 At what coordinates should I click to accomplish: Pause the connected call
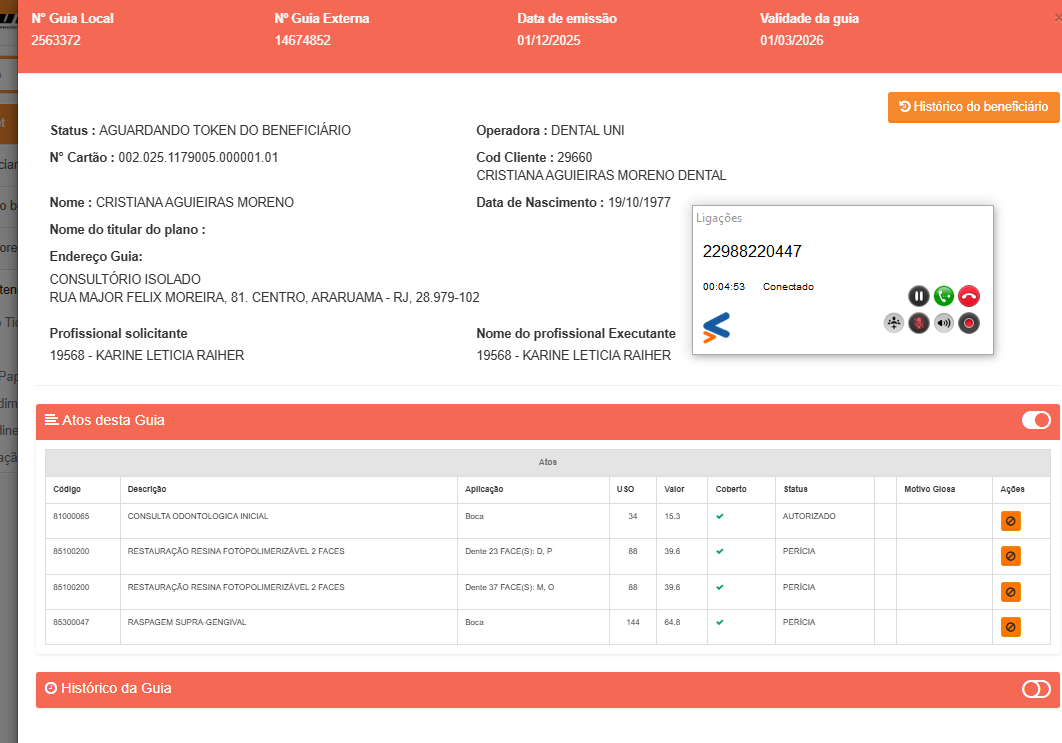(919, 296)
